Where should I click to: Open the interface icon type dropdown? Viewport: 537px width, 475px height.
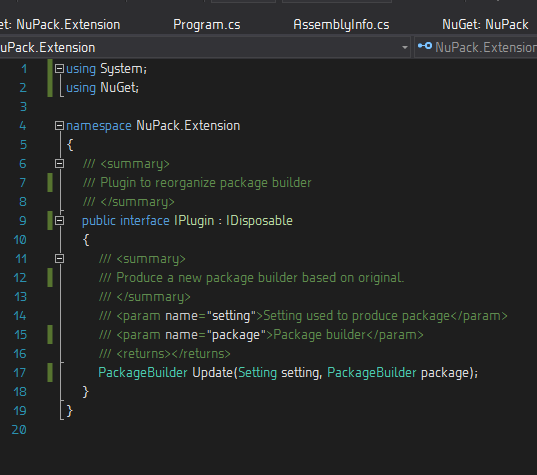(x=476, y=47)
